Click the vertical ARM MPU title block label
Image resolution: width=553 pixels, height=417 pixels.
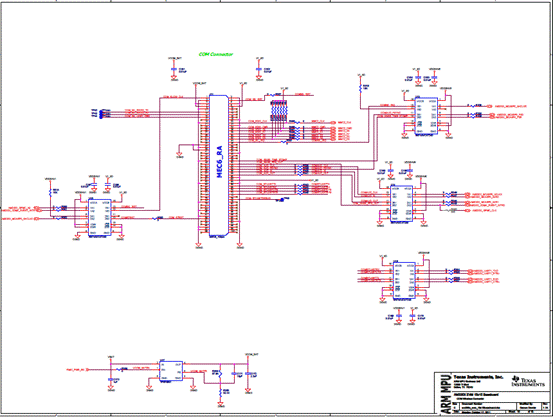click(445, 393)
